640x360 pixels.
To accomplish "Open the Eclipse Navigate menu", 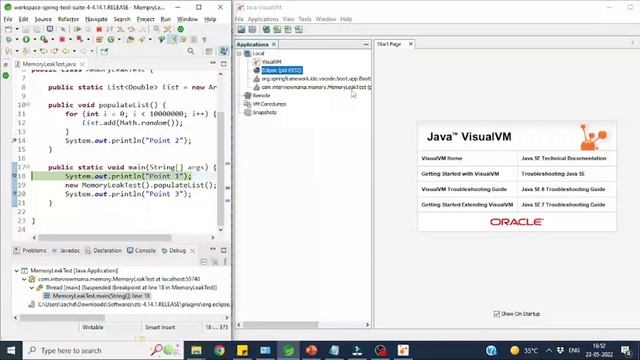I will 96,19.
